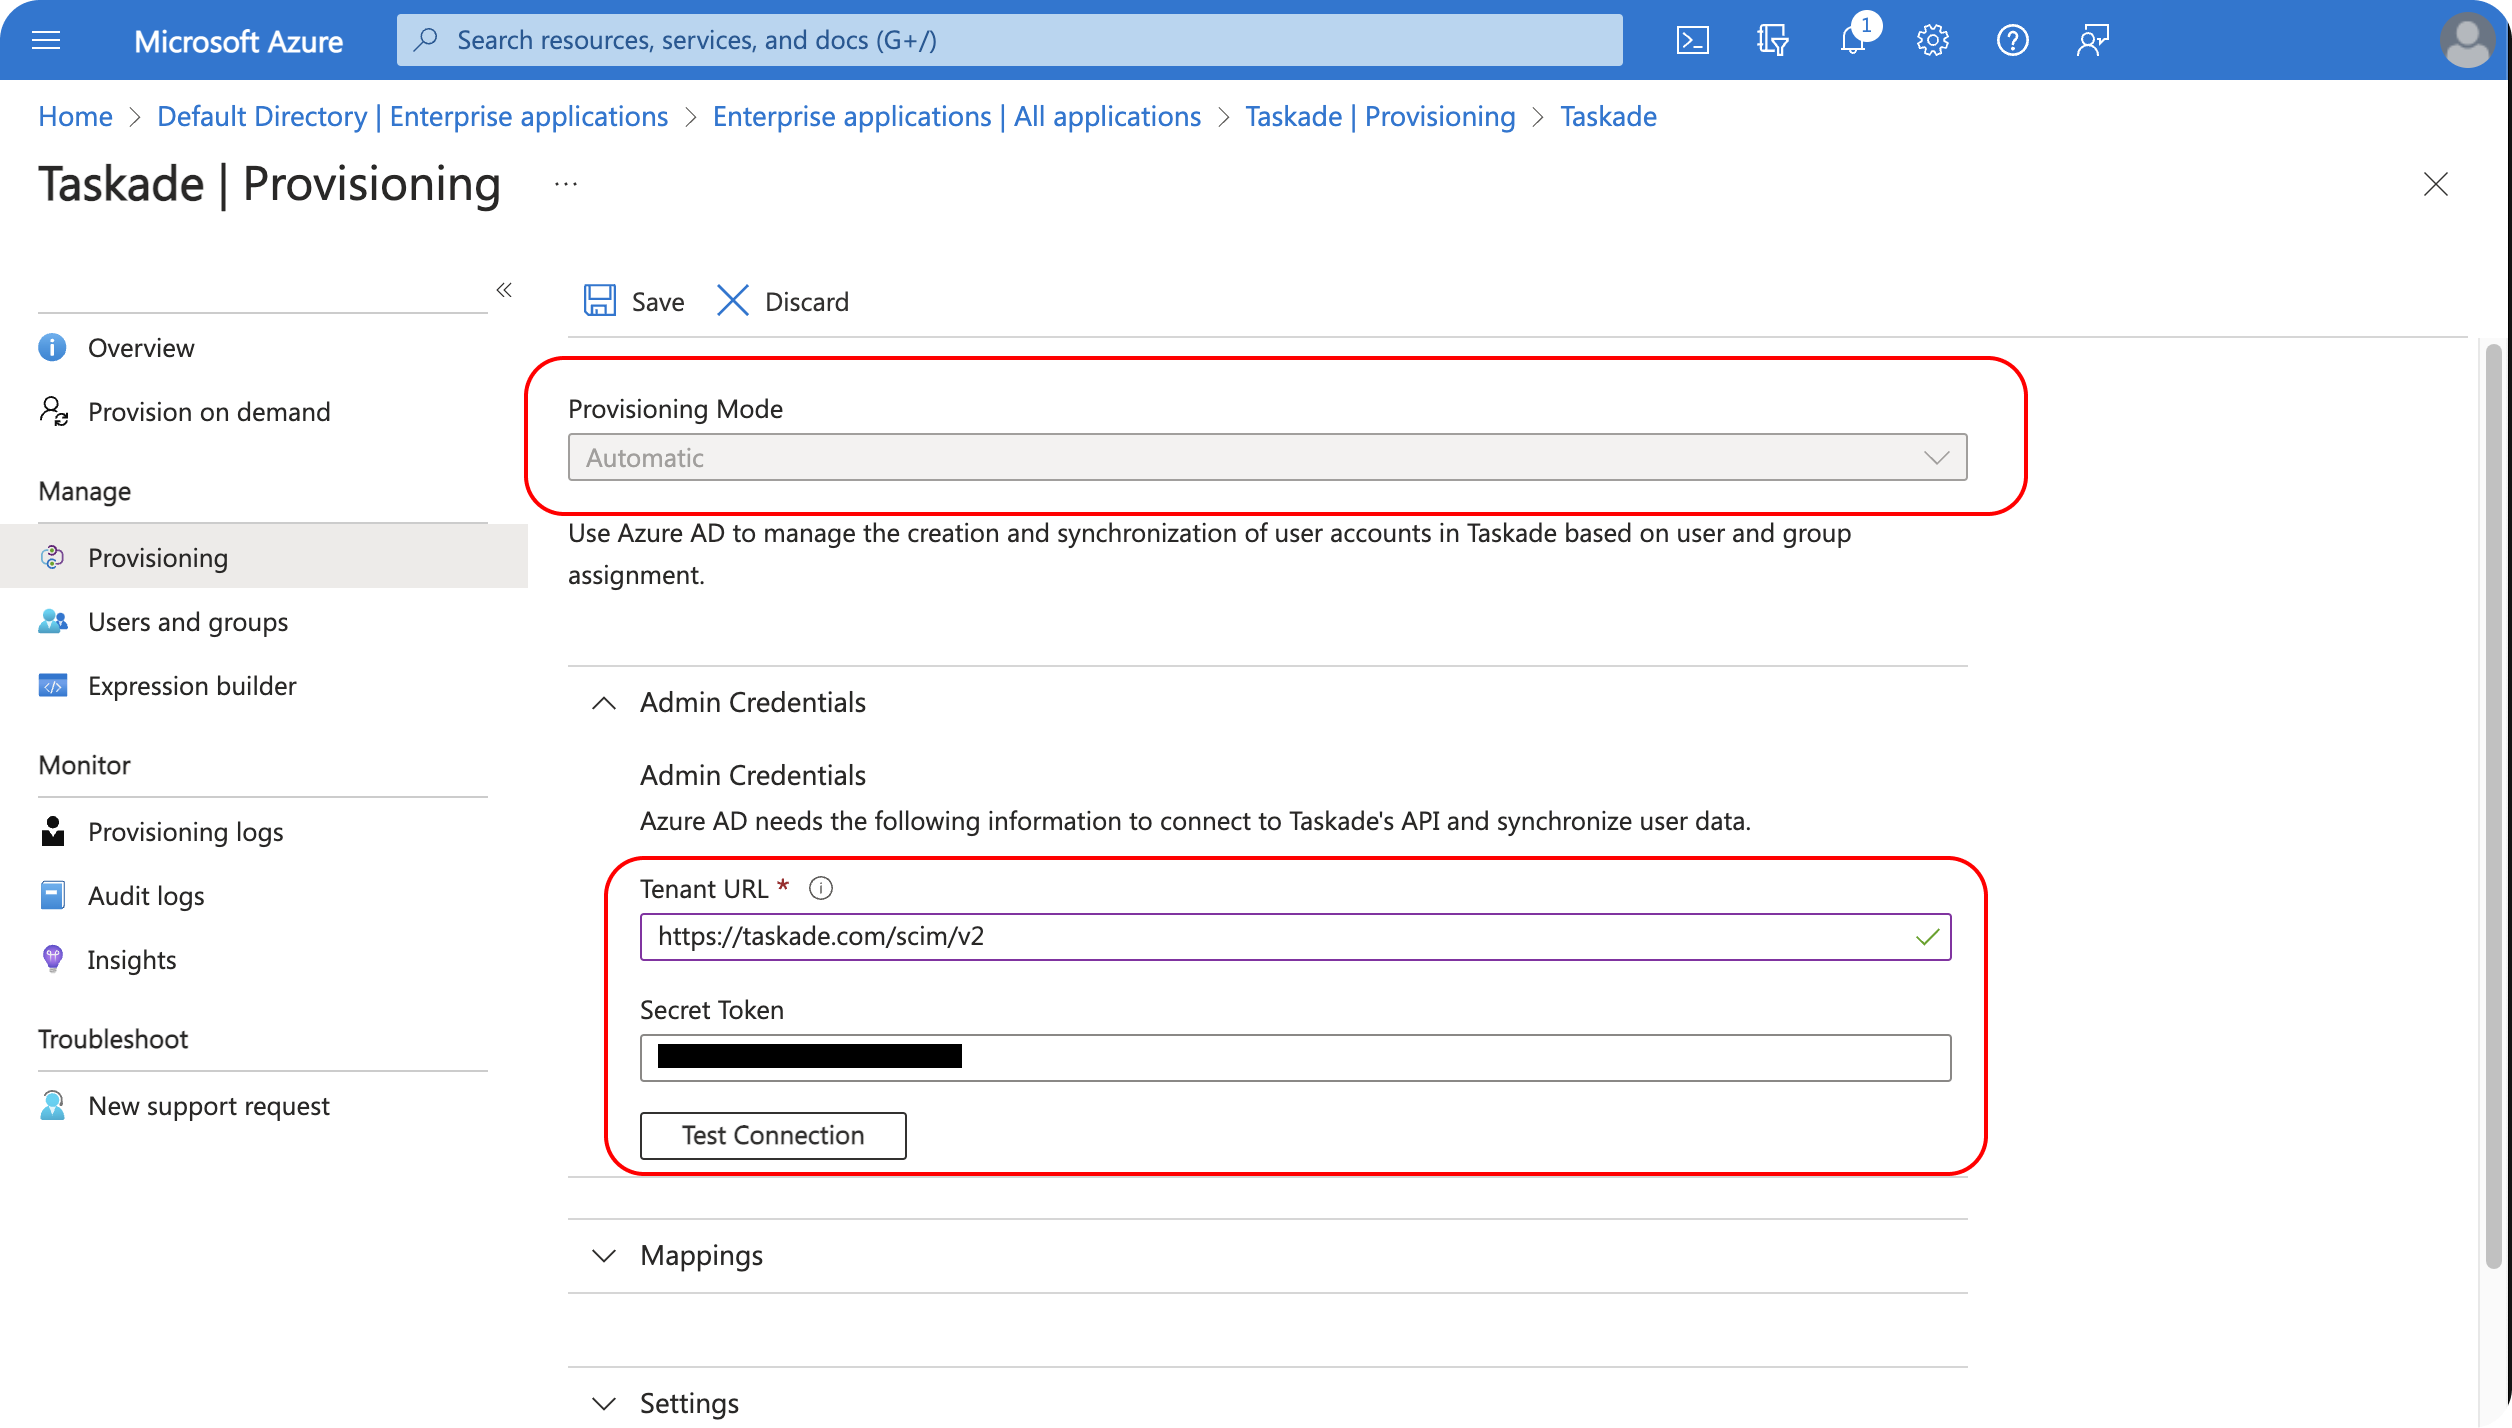
Task: Open portal settings gear icon
Action: coord(1932,40)
